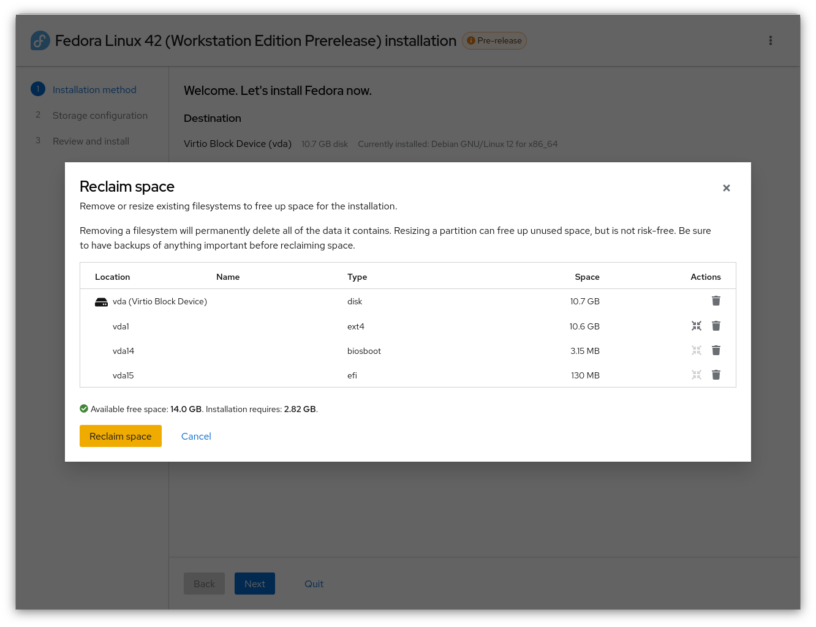
Task: Open the installer options kebab menu
Action: [770, 40]
